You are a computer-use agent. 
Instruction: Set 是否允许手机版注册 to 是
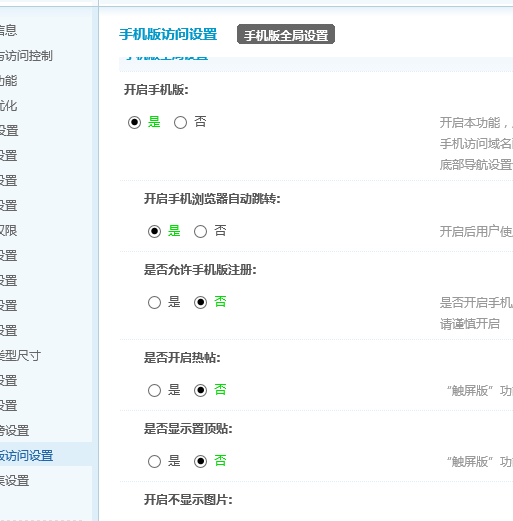(154, 302)
